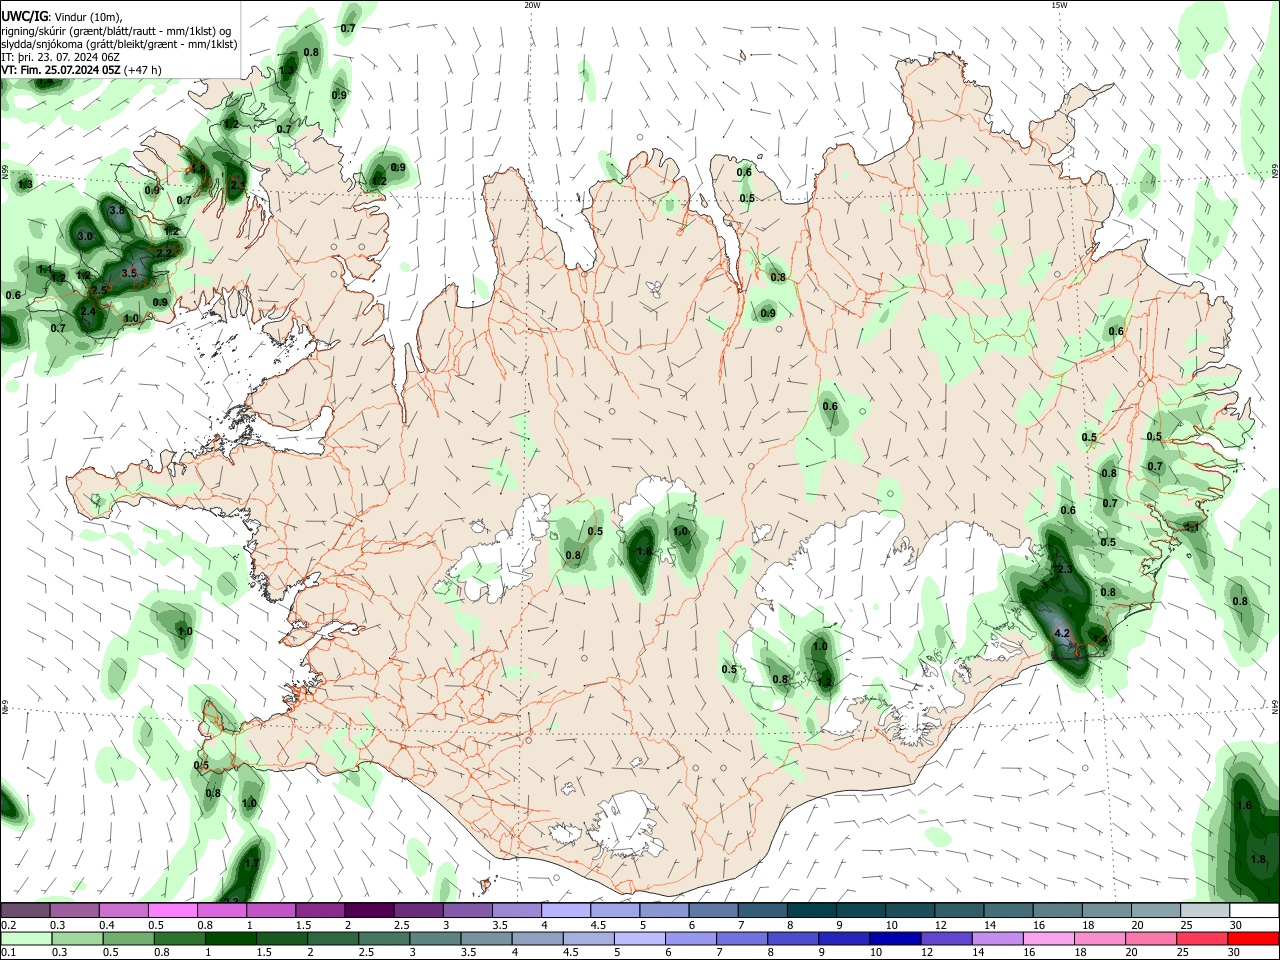Pick the deep blue 10 mm rain swatch

coord(894,939)
